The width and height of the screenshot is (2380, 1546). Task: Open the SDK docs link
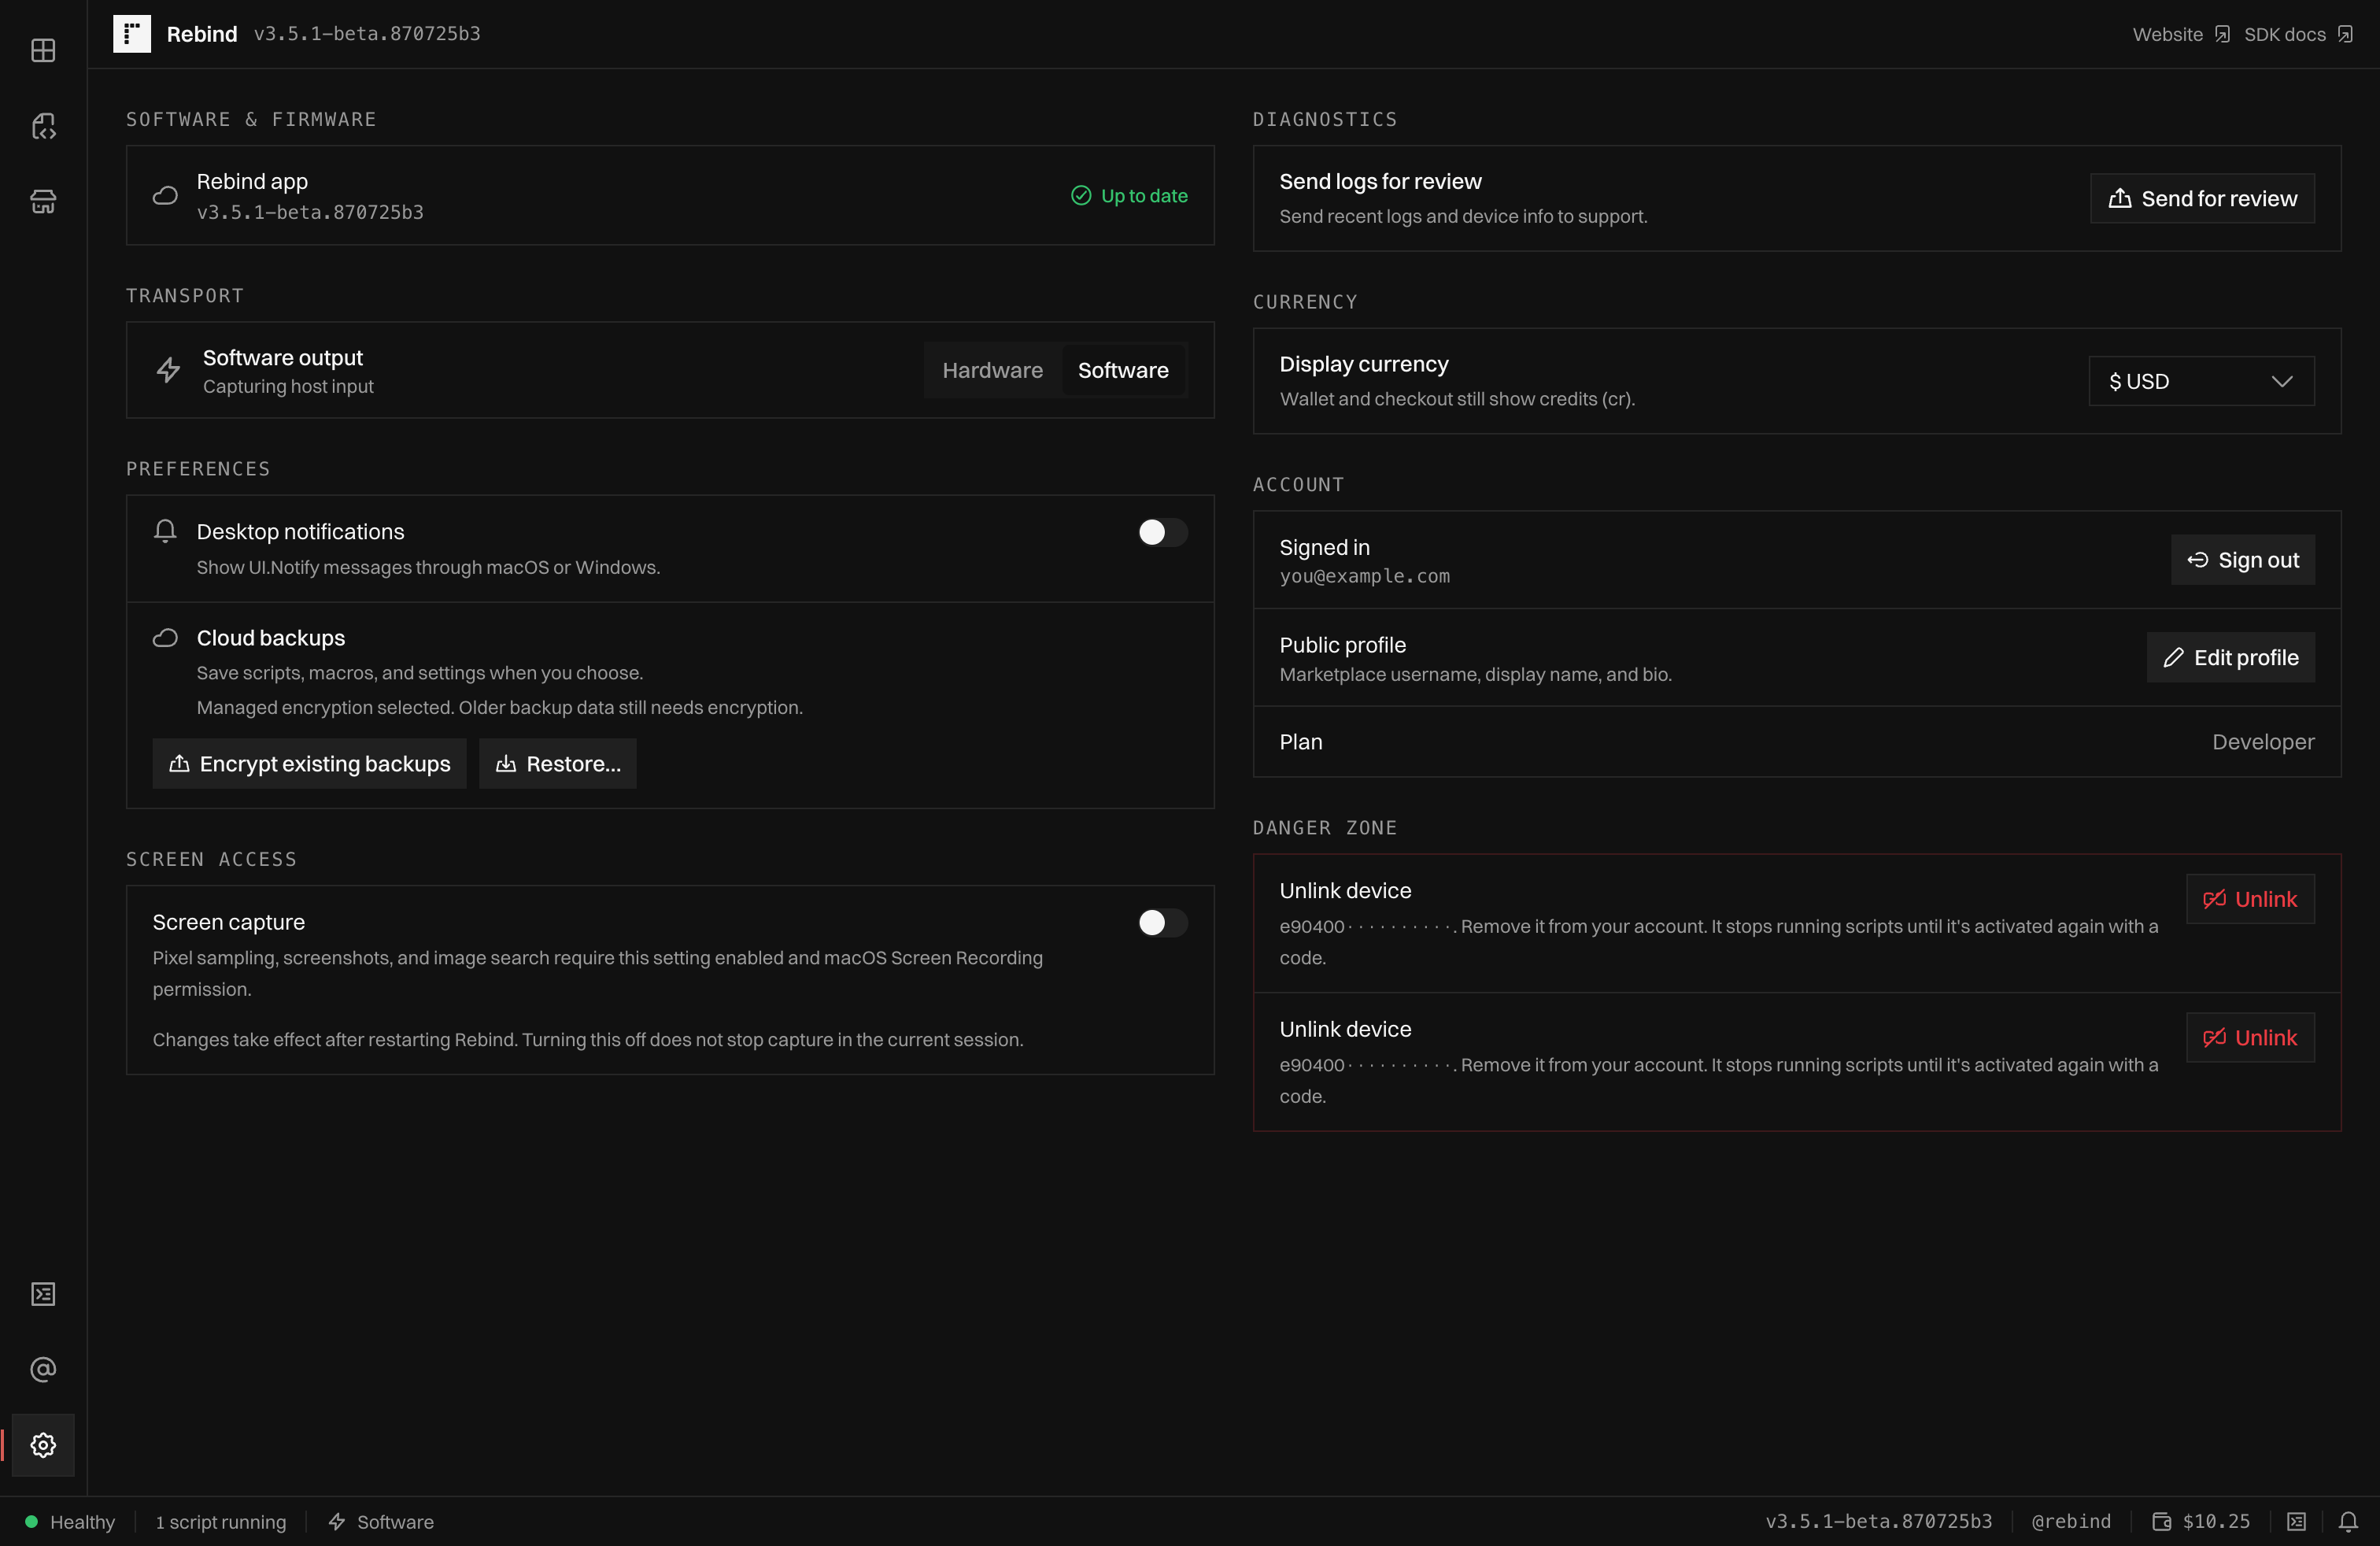click(x=2284, y=34)
